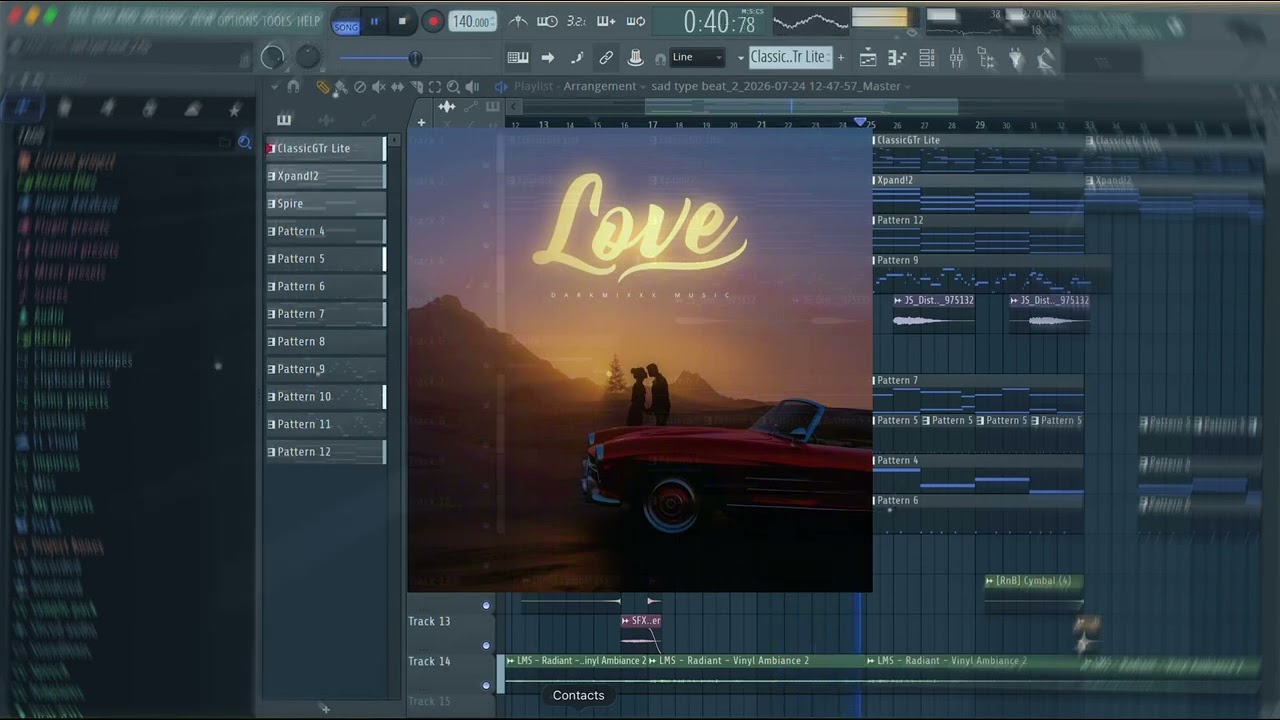Toggle the overdub recording icon
The width and height of the screenshot is (1280, 720).
606,21
